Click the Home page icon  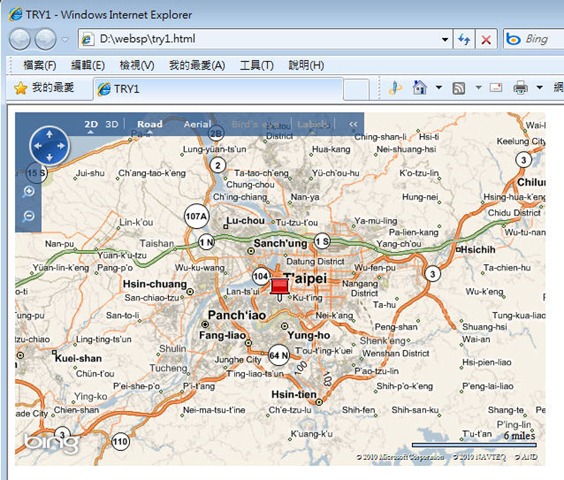(419, 87)
